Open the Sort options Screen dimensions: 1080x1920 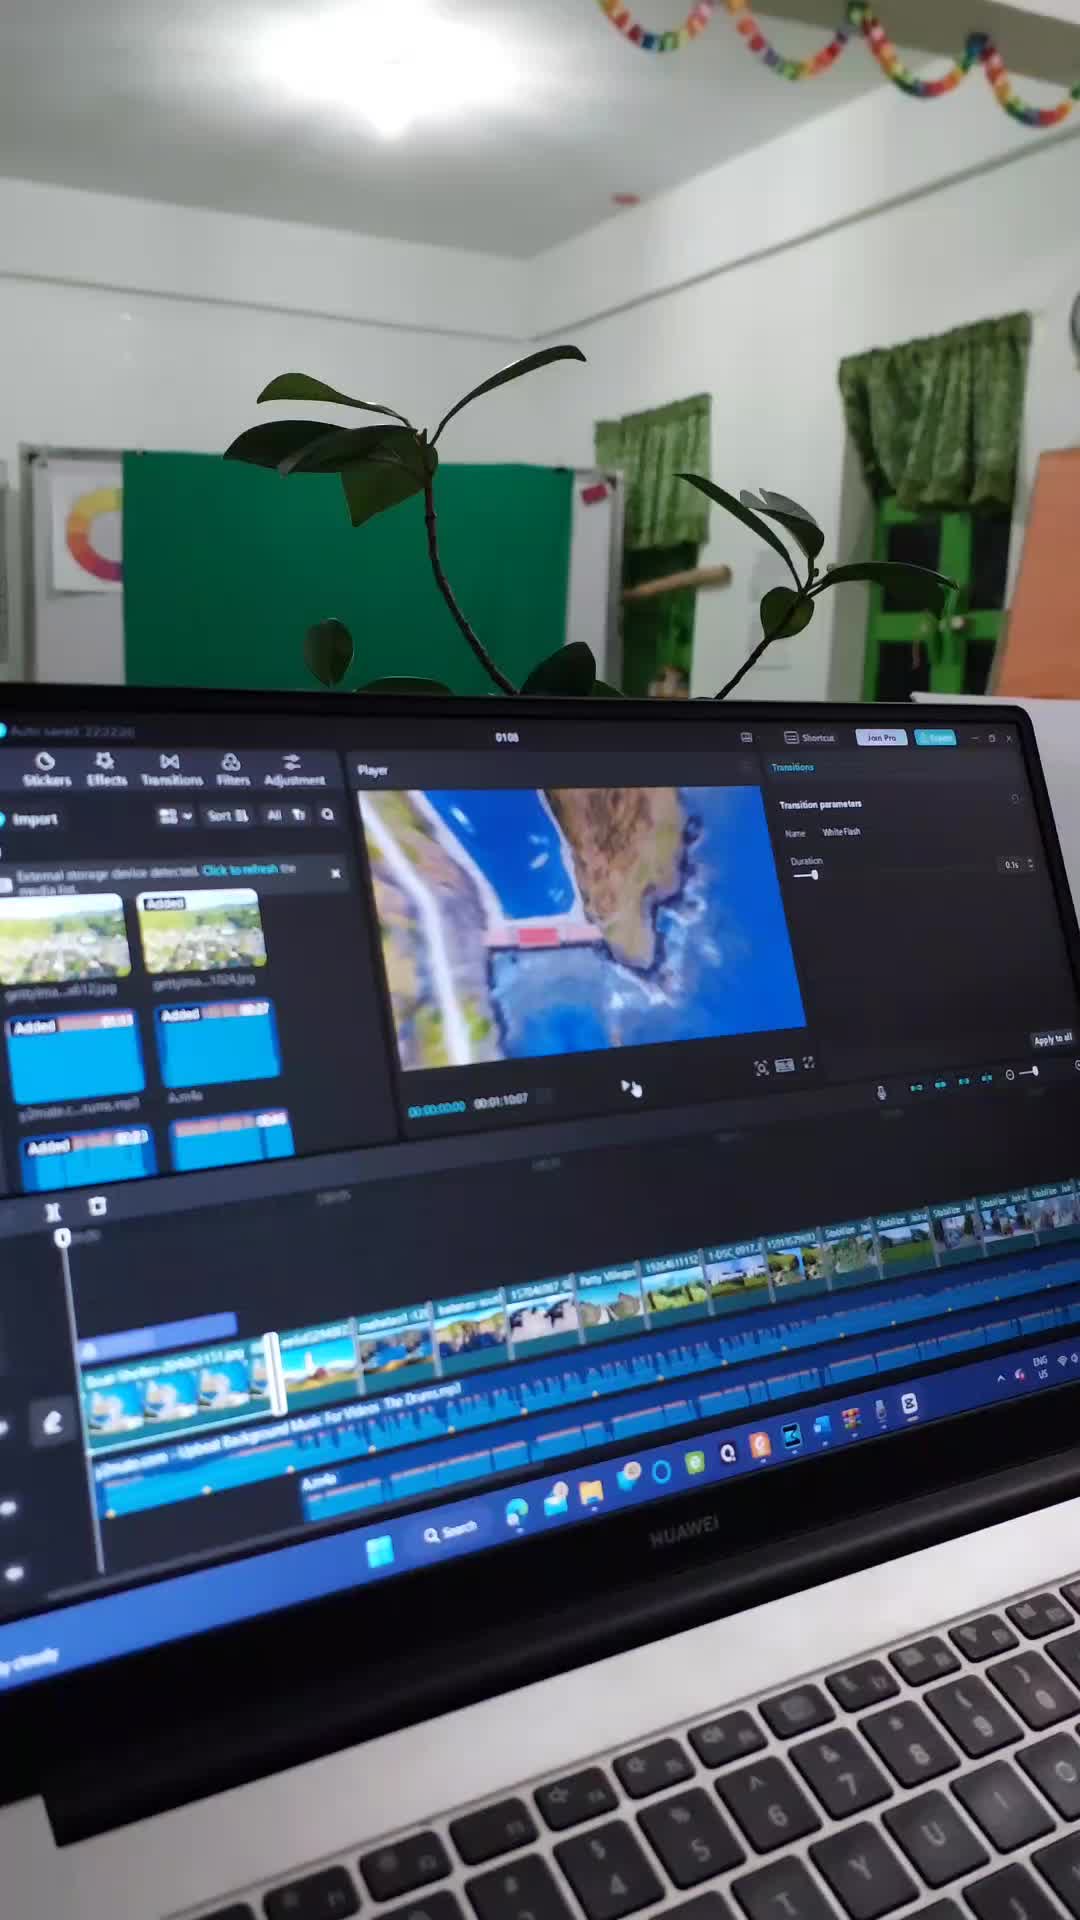click(227, 816)
